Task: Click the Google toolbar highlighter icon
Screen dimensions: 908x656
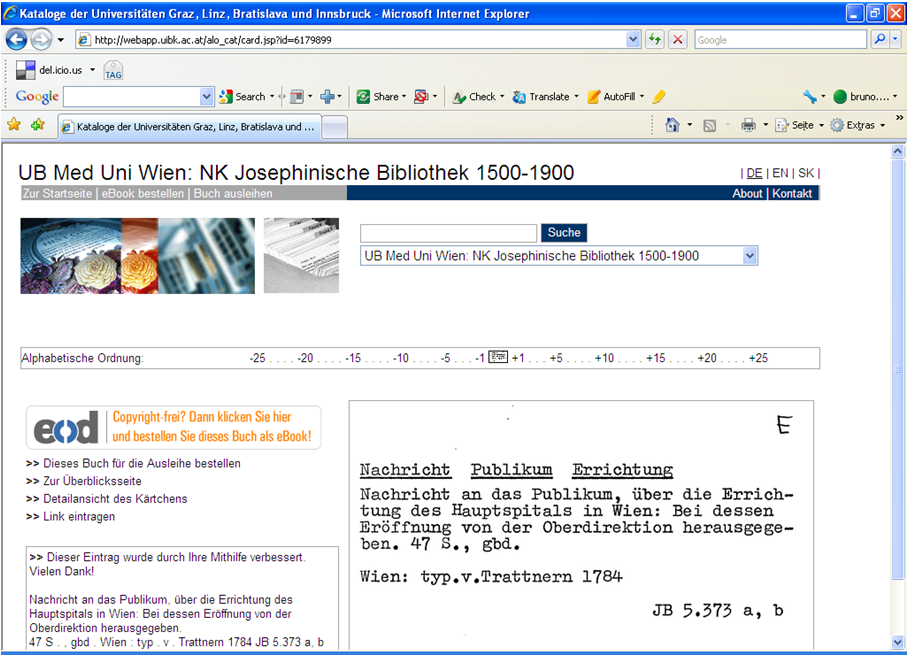Action: [x=658, y=97]
